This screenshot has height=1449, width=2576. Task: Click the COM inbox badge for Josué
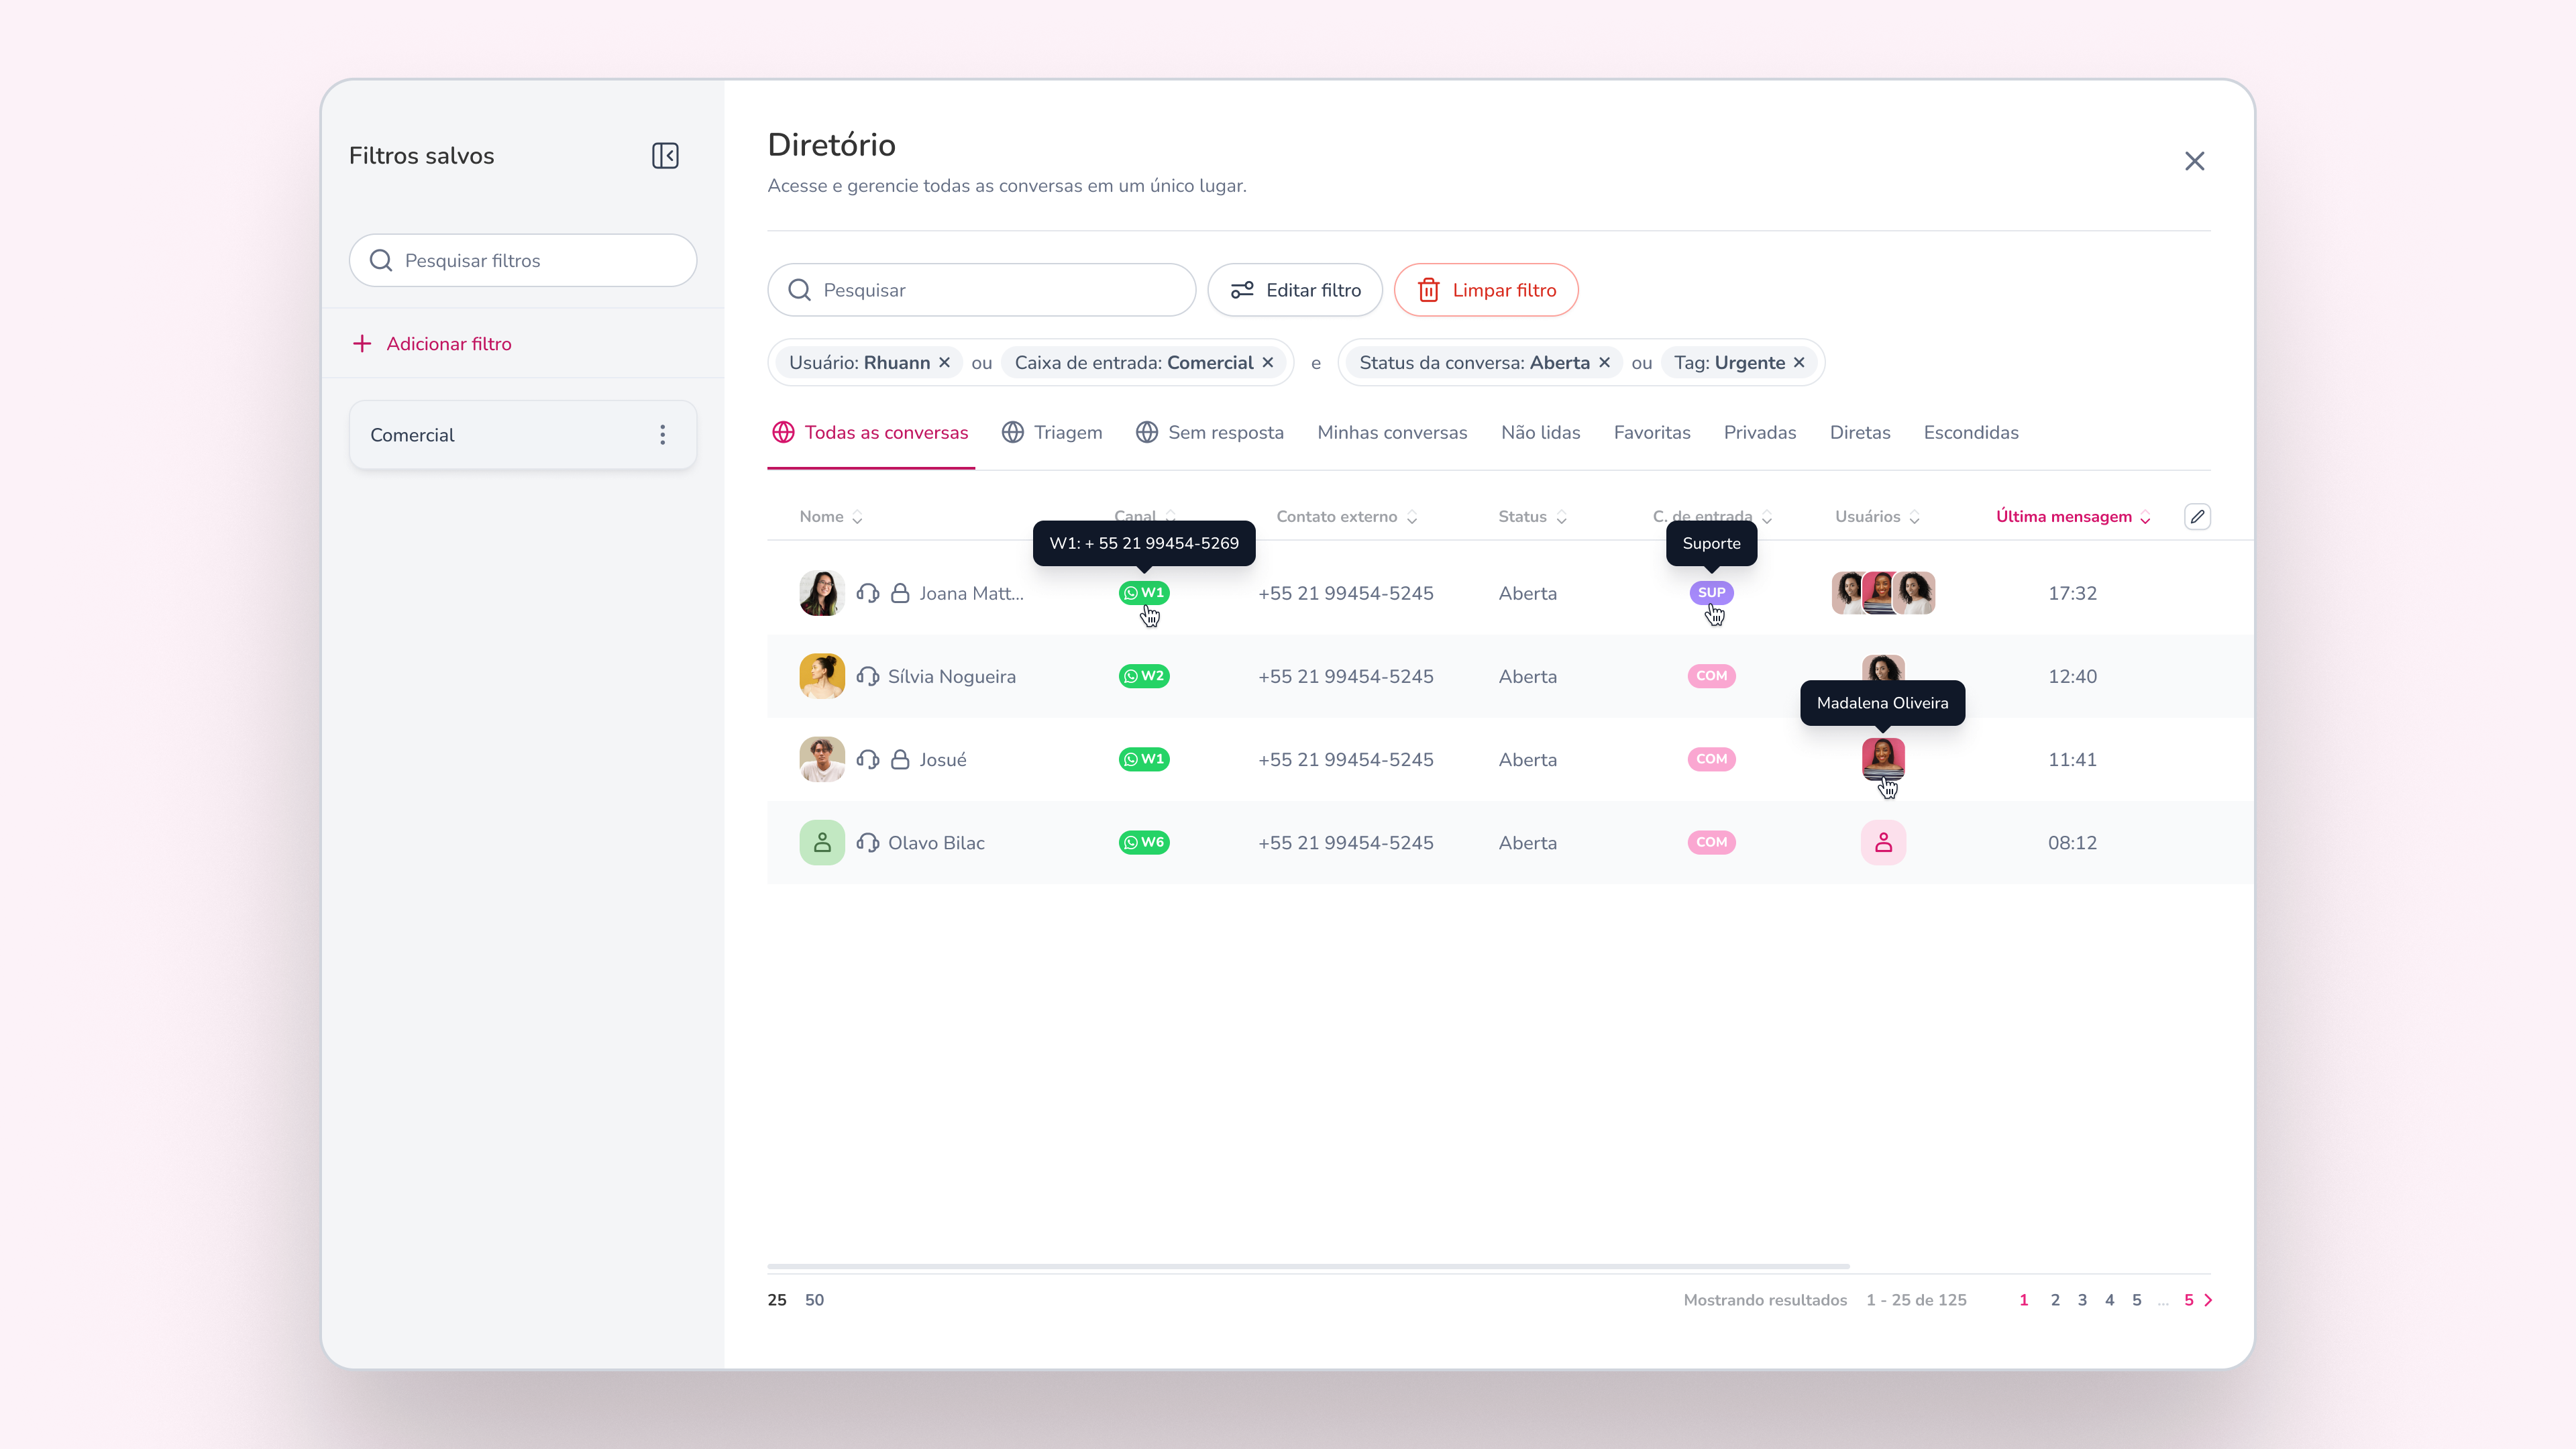(x=1711, y=759)
